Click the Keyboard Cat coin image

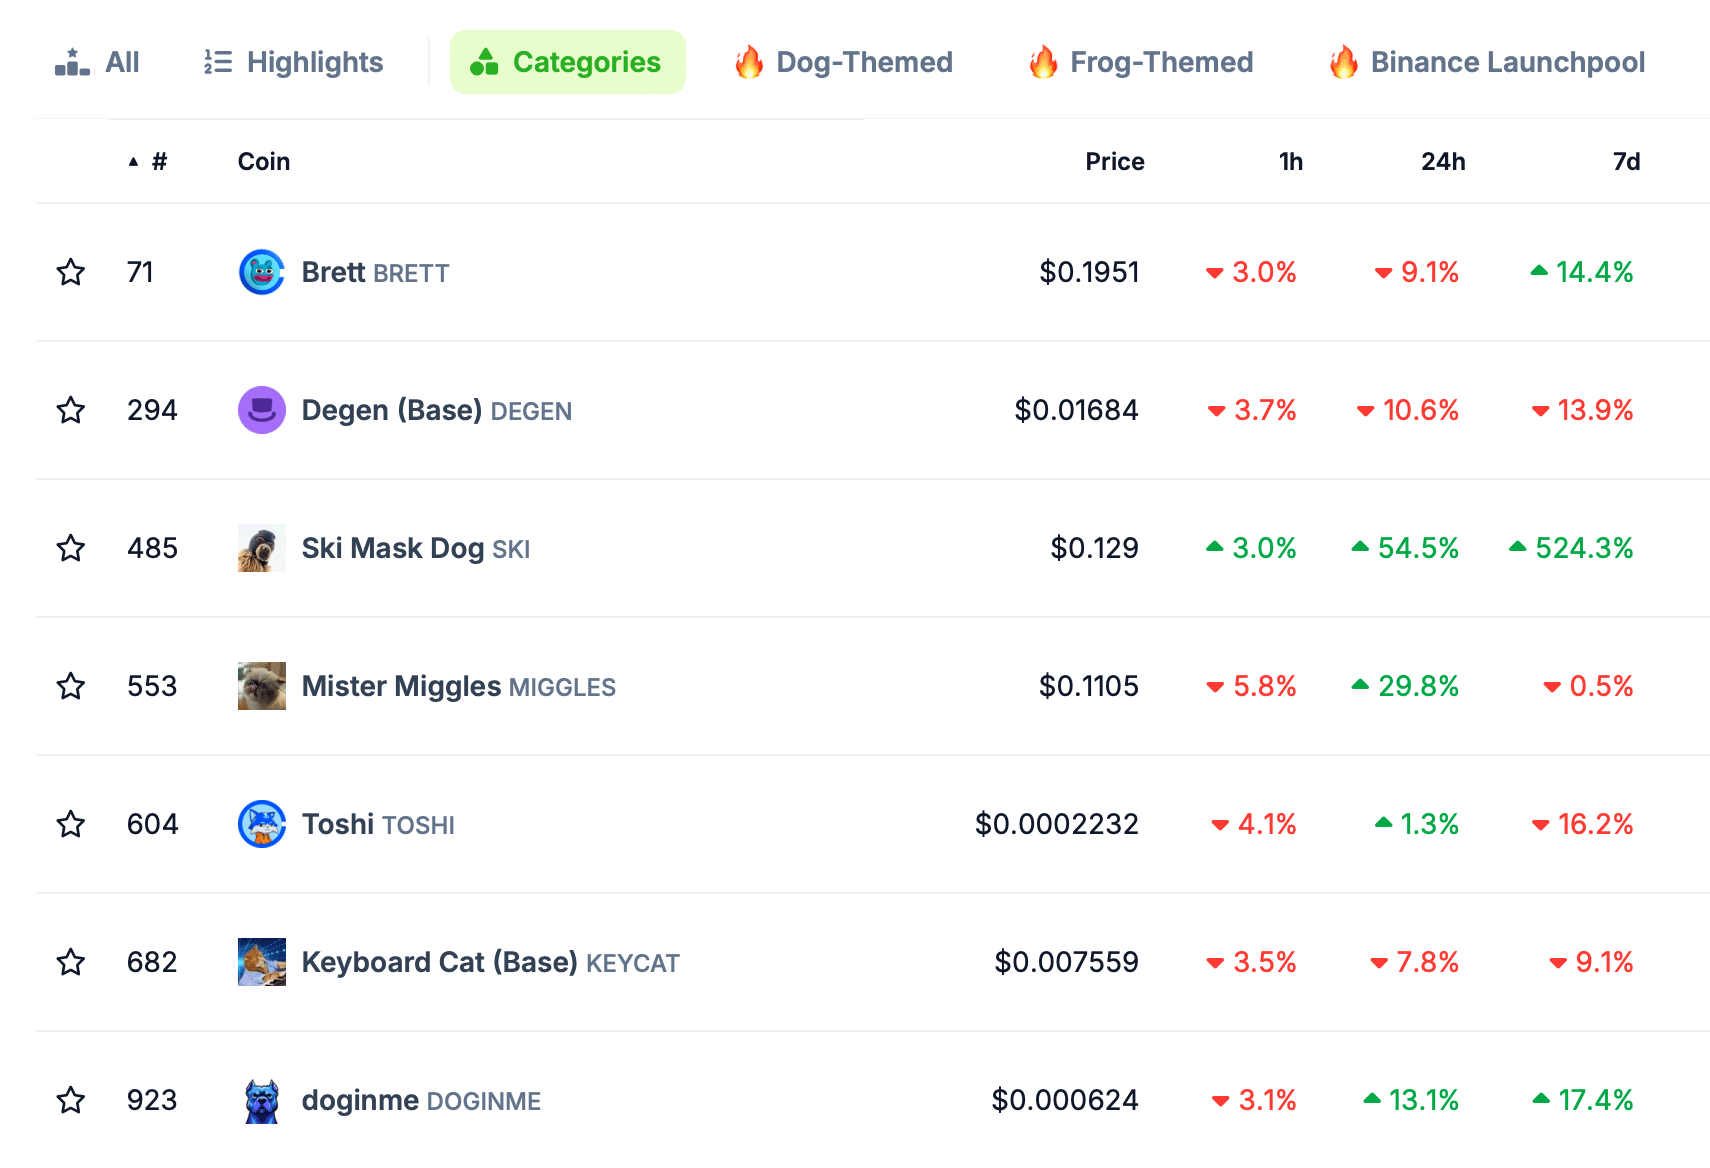coord(261,962)
